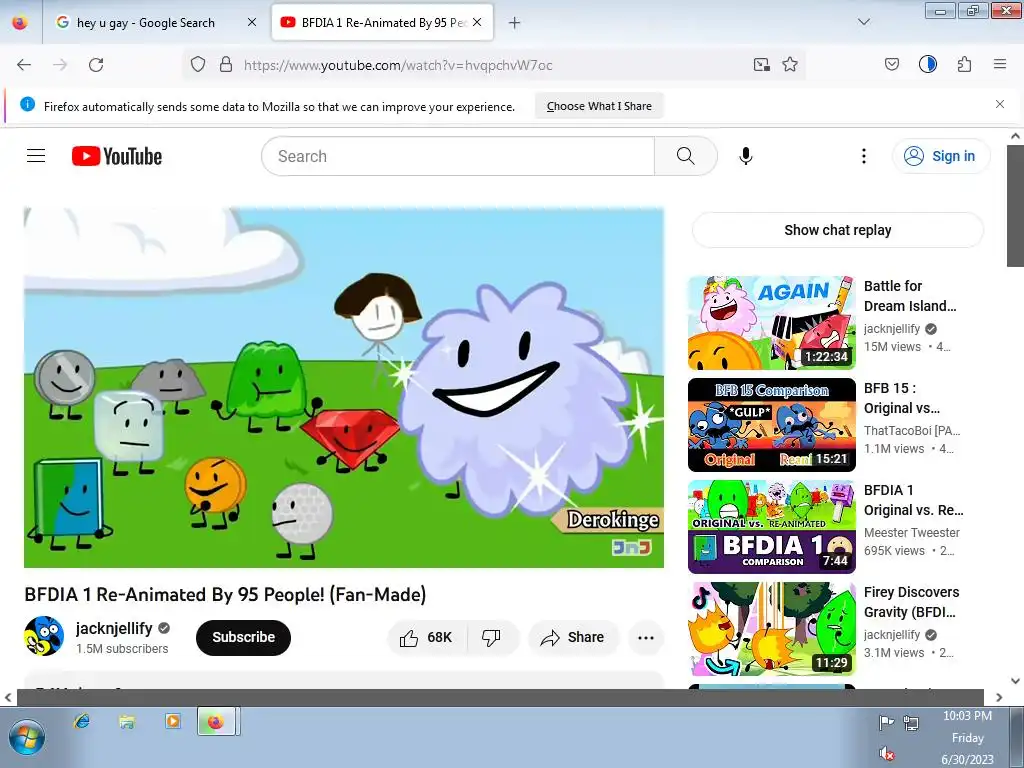The width and height of the screenshot is (1024, 768).
Task: Subscribe to jacknjellify channel
Action: pyautogui.click(x=243, y=637)
